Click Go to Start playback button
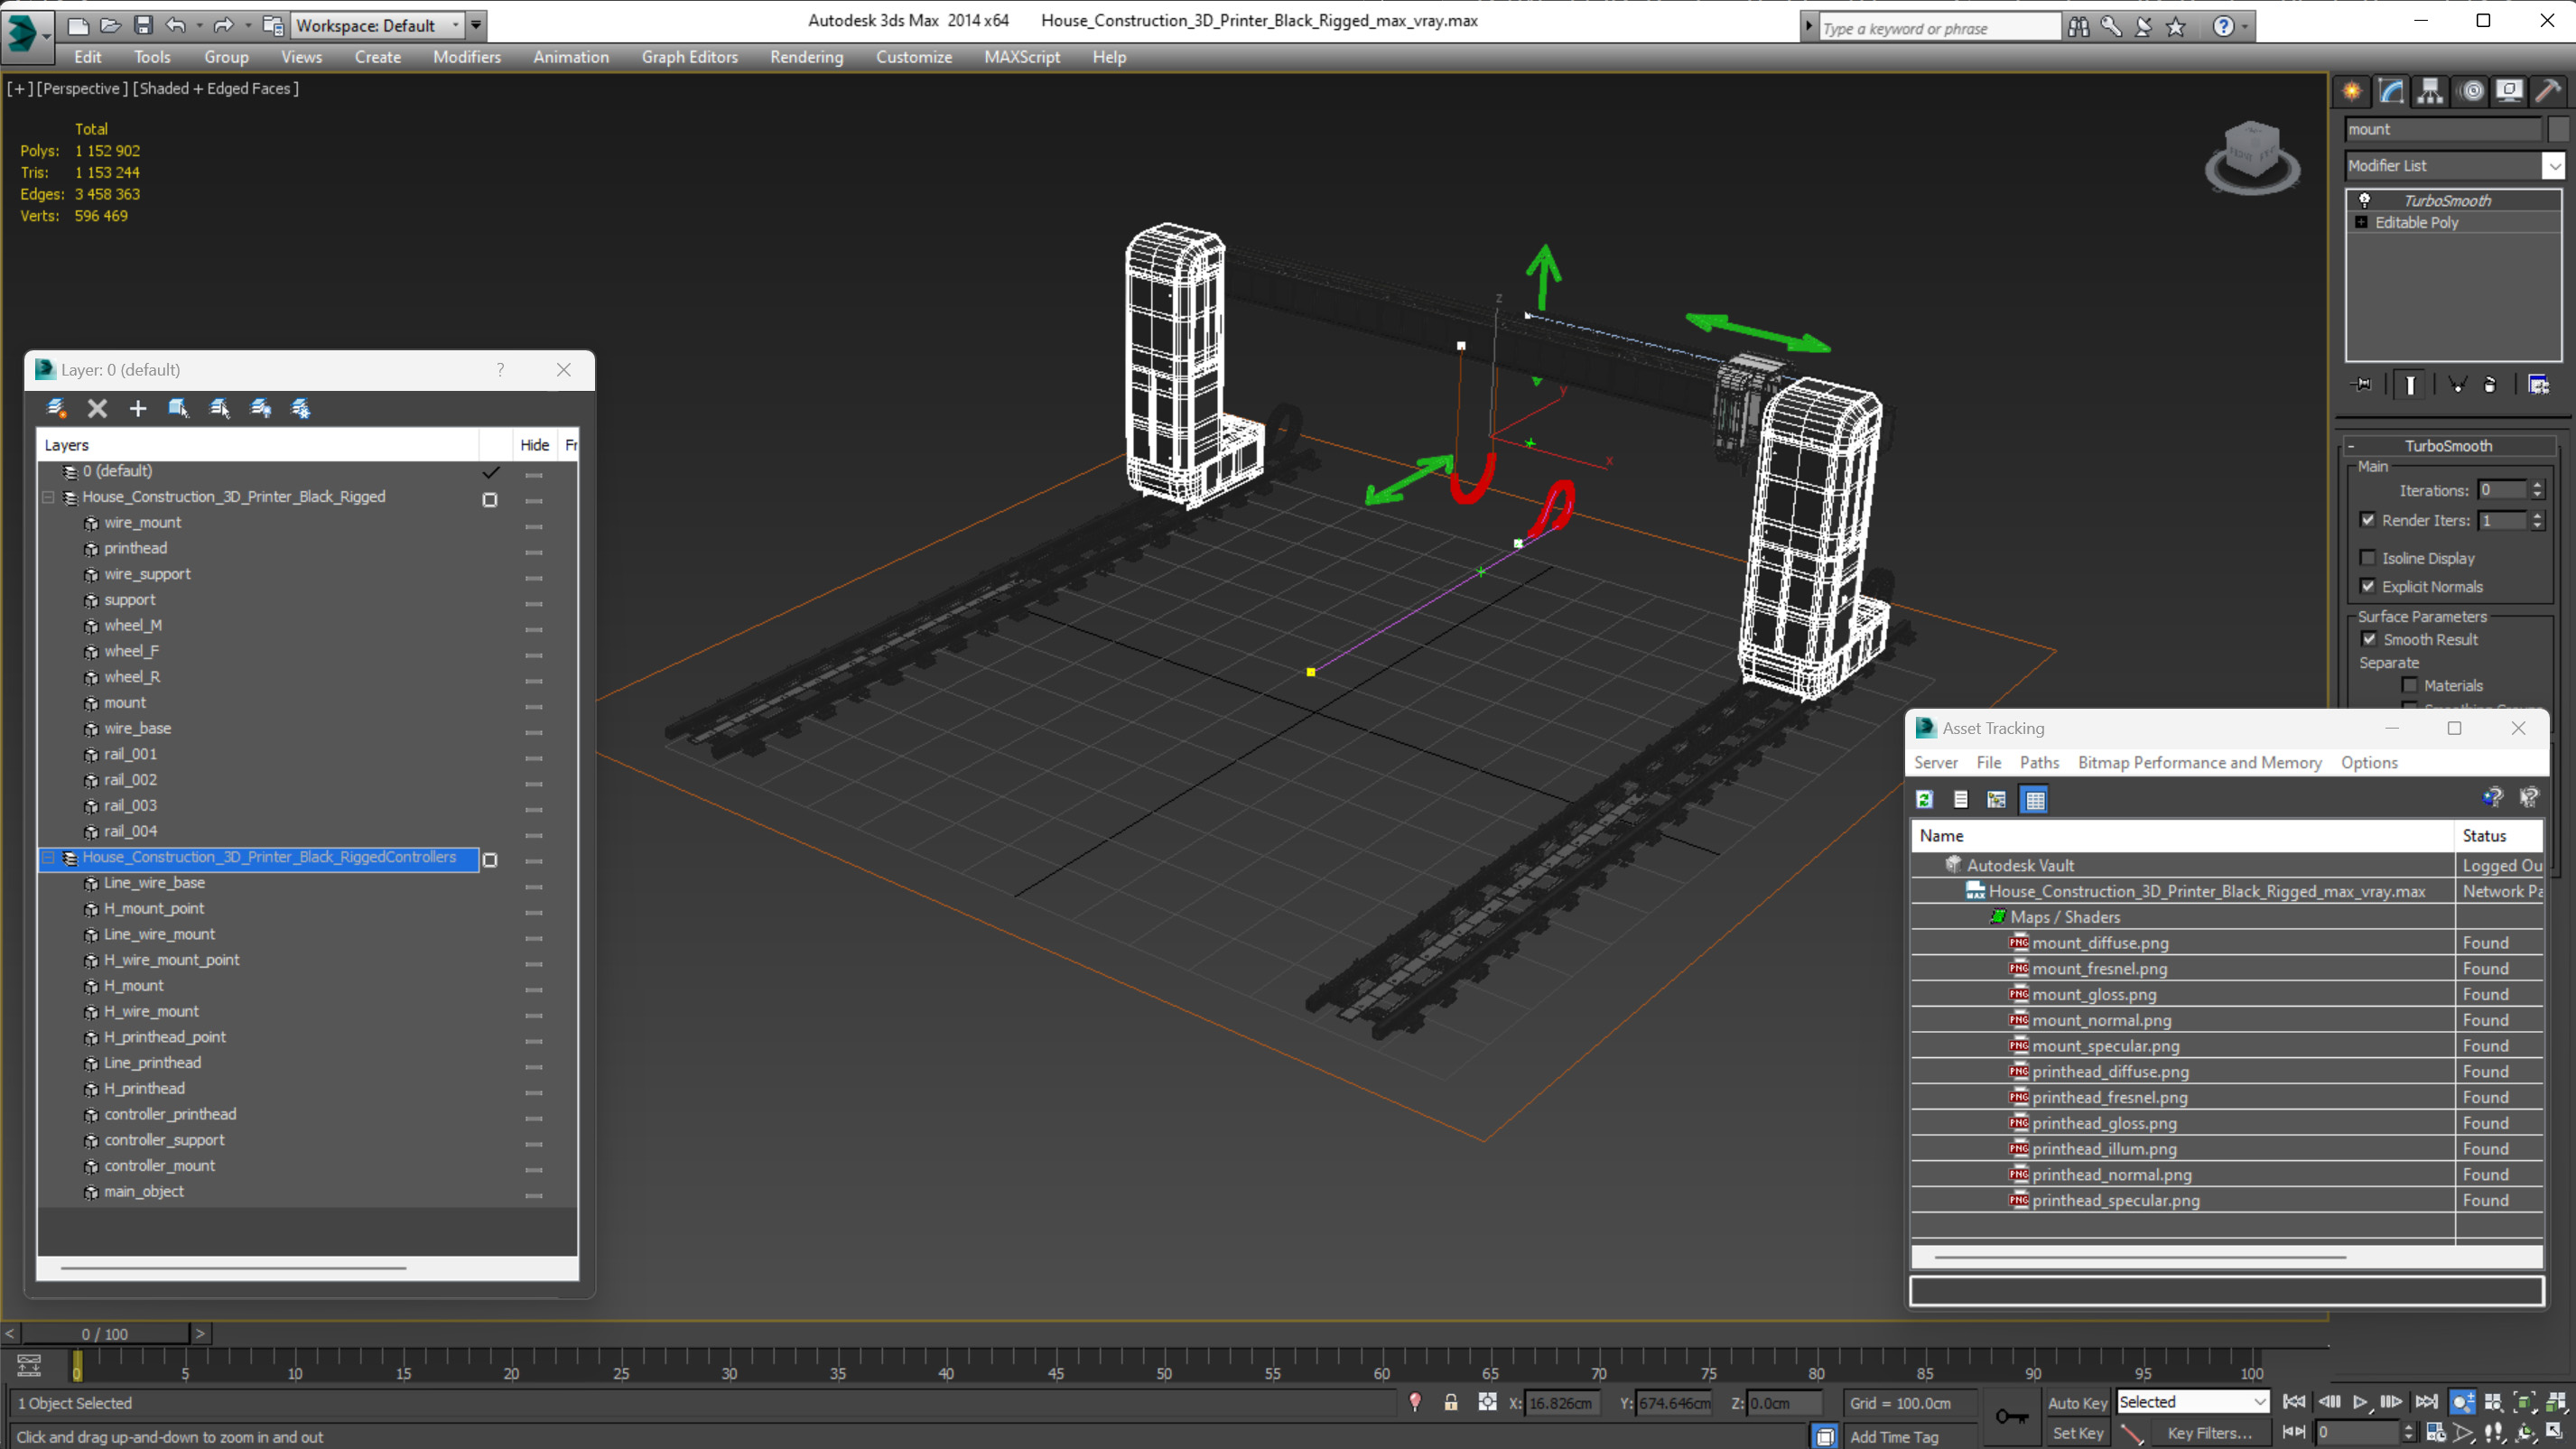 tap(2294, 1402)
